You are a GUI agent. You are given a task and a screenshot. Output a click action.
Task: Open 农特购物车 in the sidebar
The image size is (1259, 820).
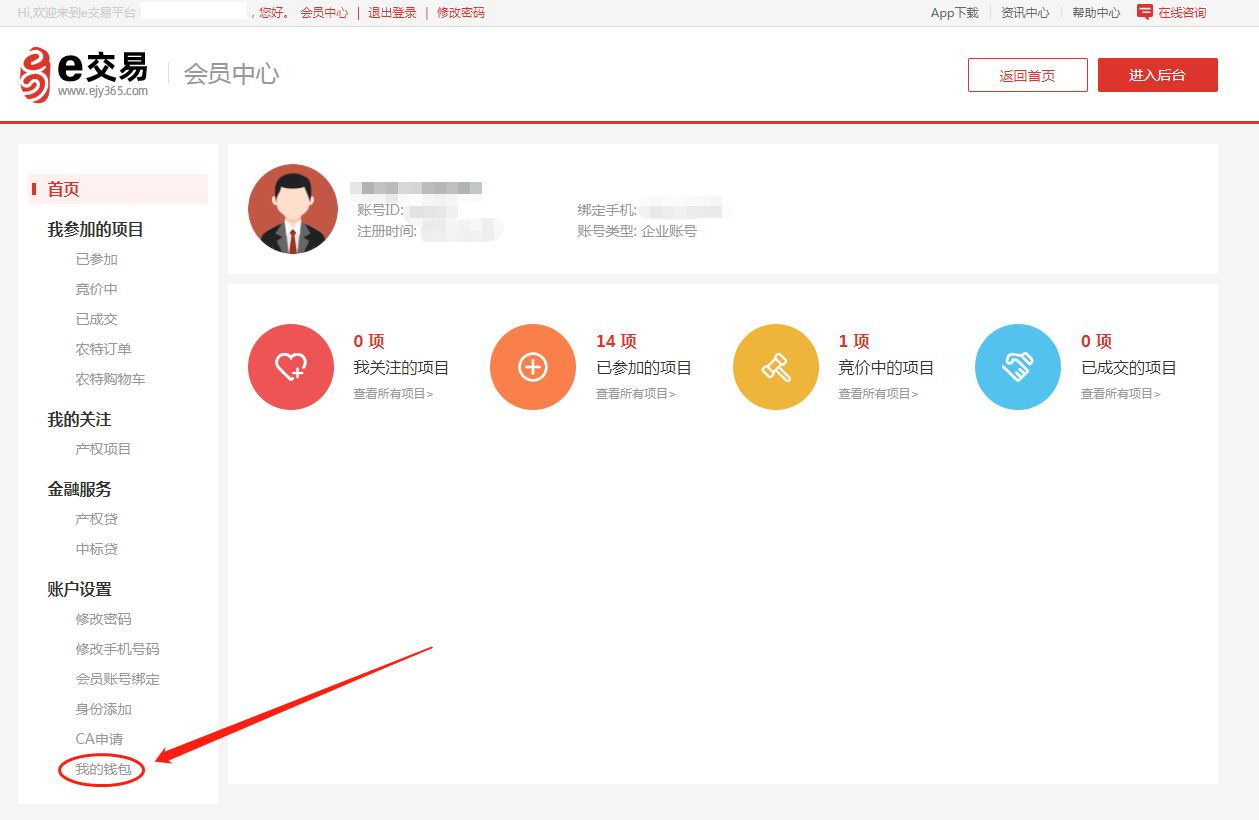tap(111, 379)
